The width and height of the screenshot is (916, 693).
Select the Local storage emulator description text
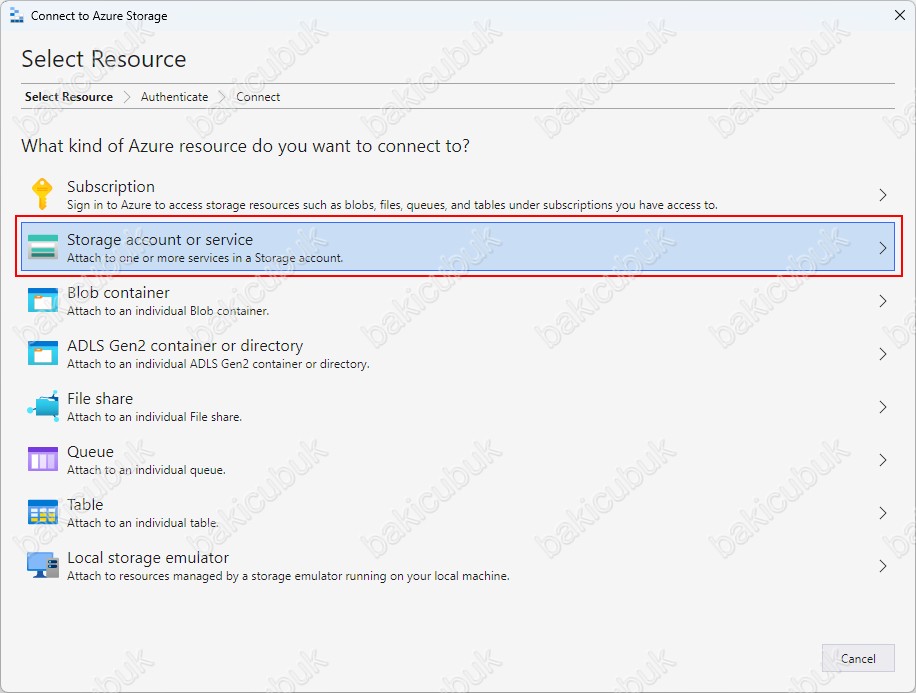click(288, 576)
